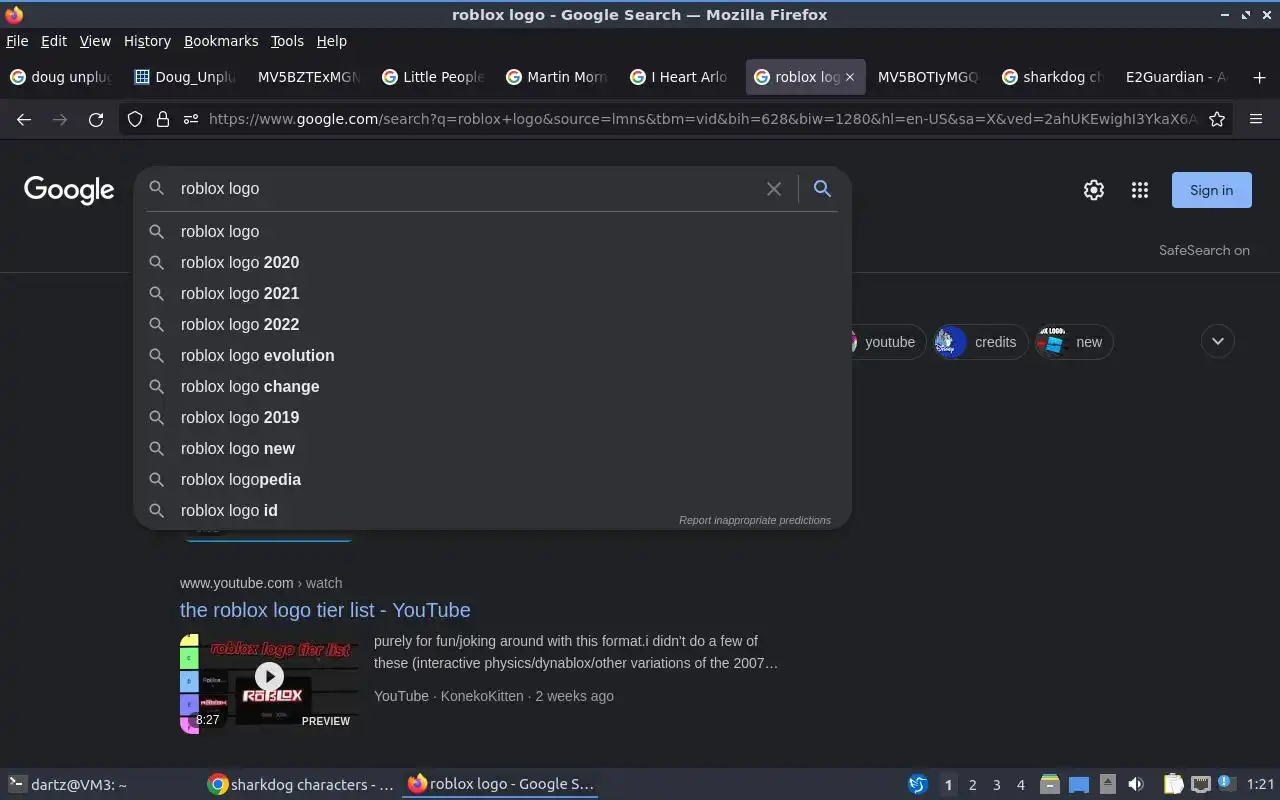The image size is (1280, 800).
Task: Open removable media eject tray icon
Action: (1108, 785)
